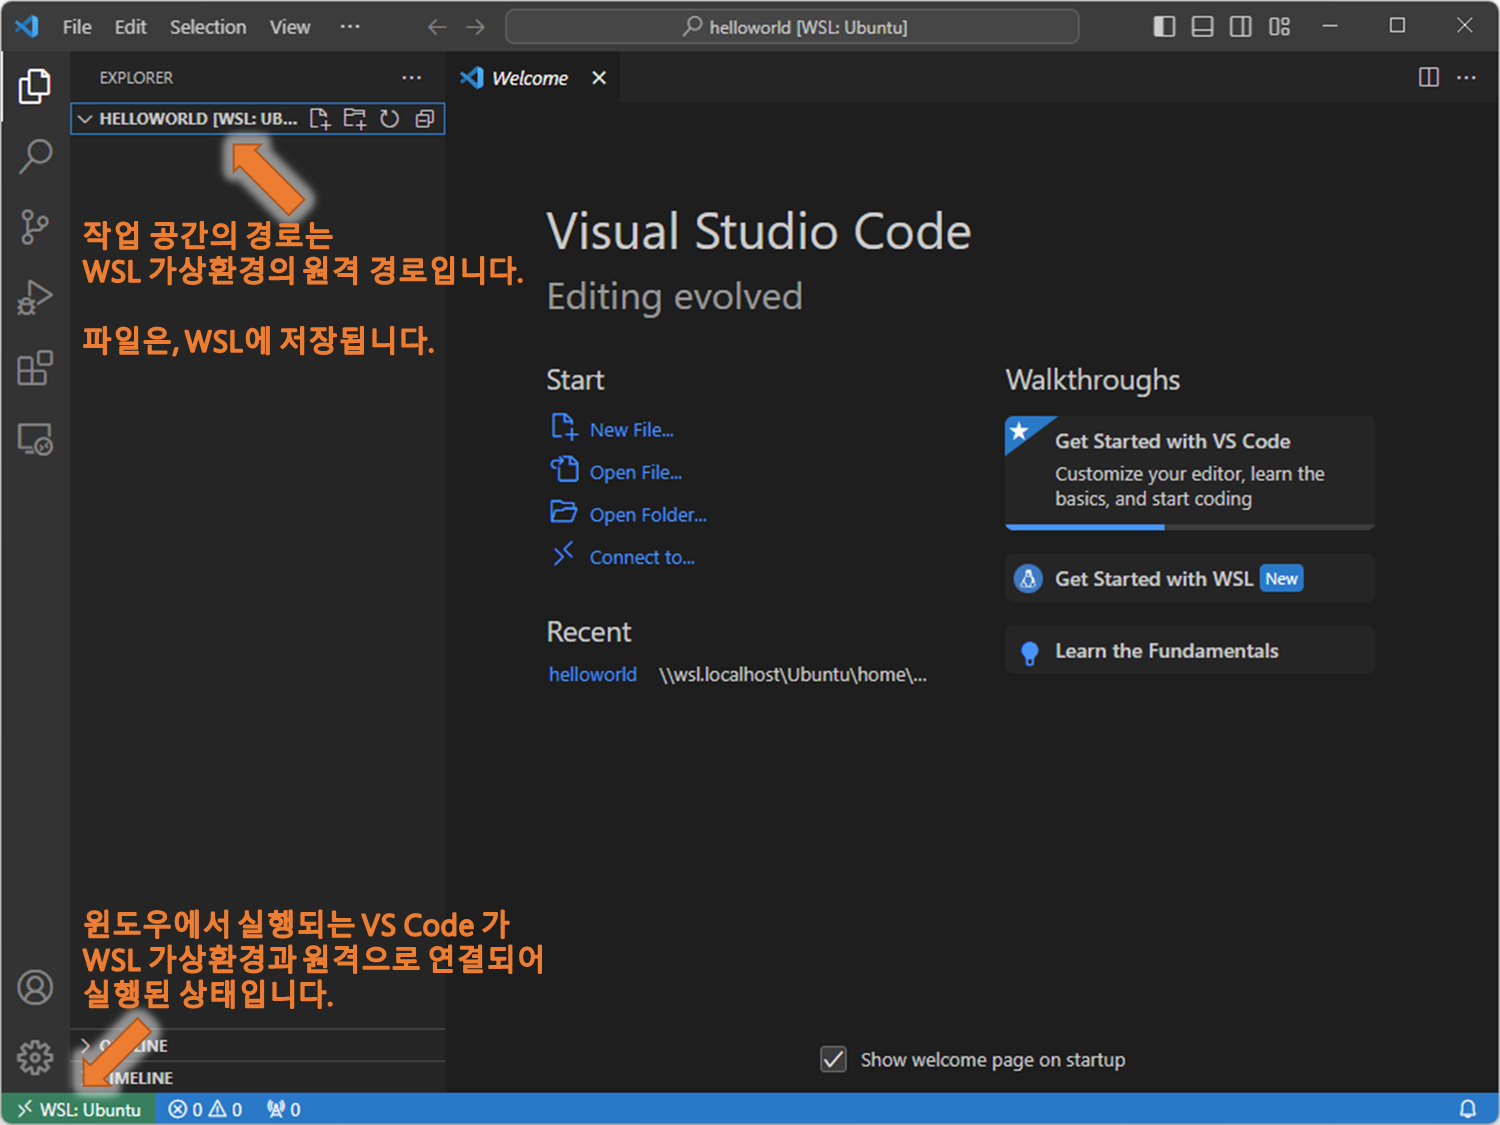Open the Accounts menu icon
1500x1125 pixels.
35,987
